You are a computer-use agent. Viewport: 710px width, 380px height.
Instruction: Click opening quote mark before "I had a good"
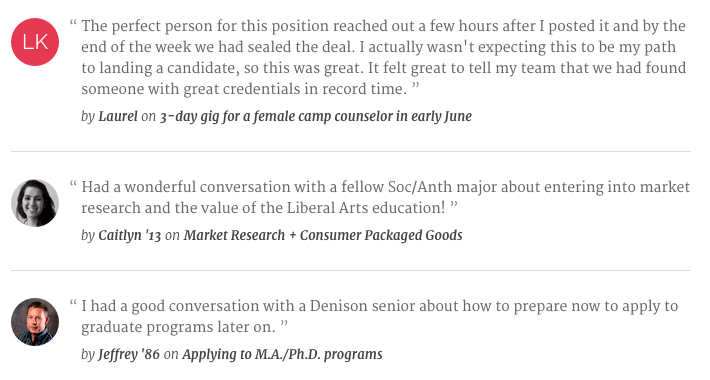[x=73, y=303]
